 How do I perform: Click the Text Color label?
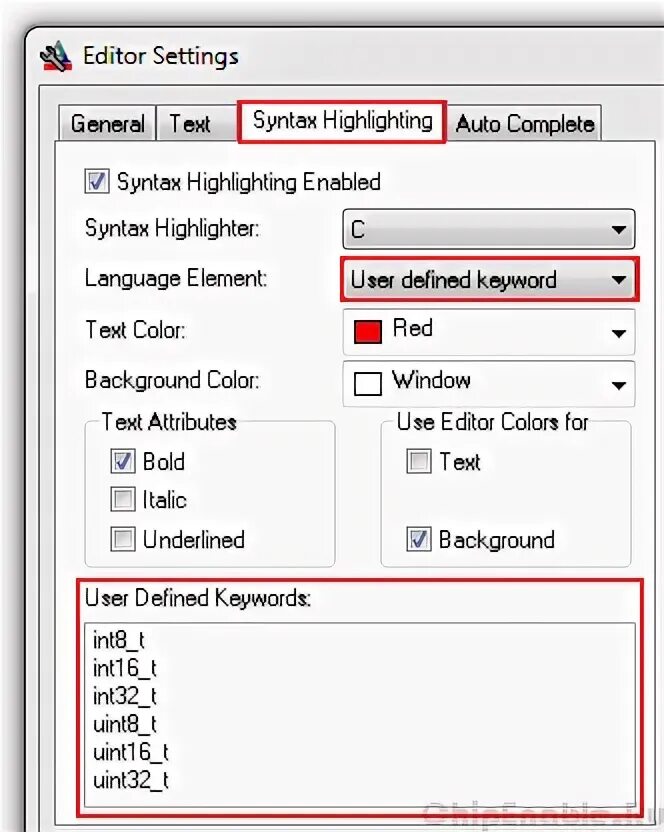(135, 330)
